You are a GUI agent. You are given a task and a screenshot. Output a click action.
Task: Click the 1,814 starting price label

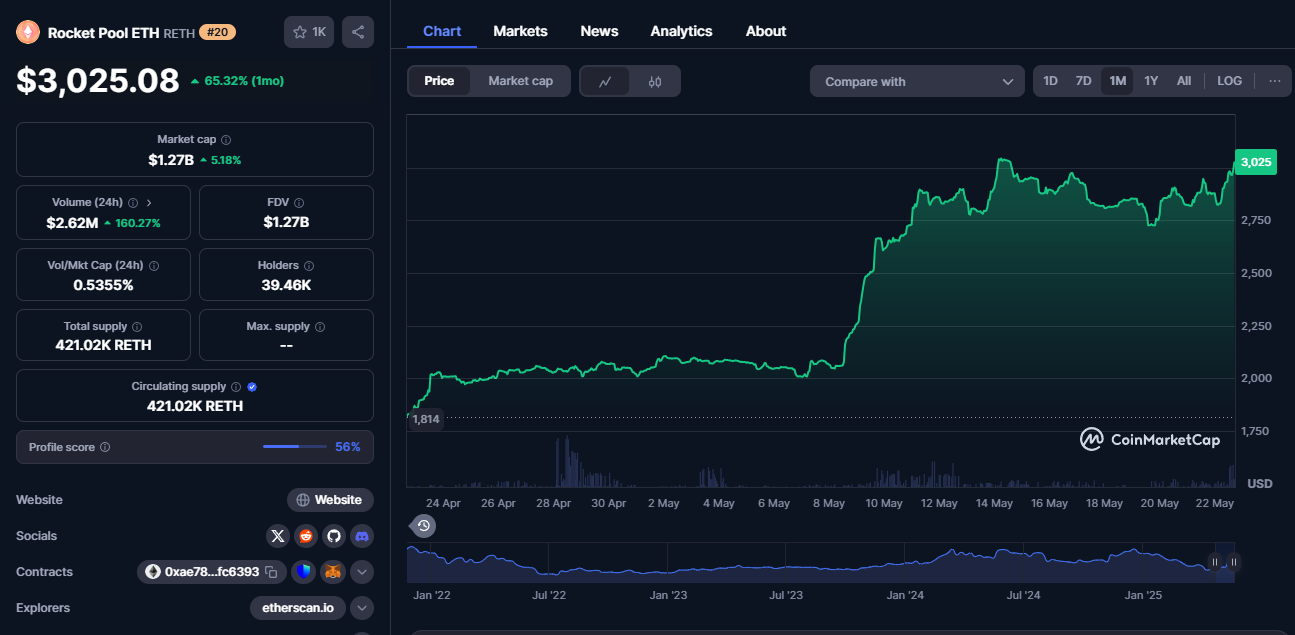(x=426, y=419)
